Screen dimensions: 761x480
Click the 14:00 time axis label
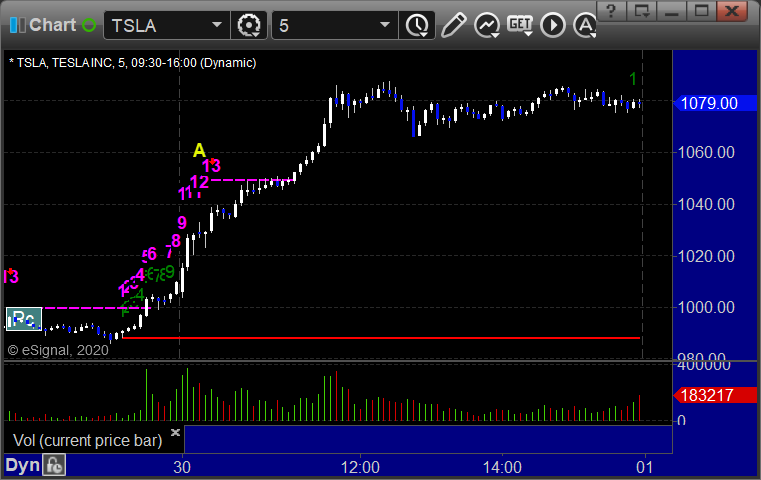coord(502,467)
